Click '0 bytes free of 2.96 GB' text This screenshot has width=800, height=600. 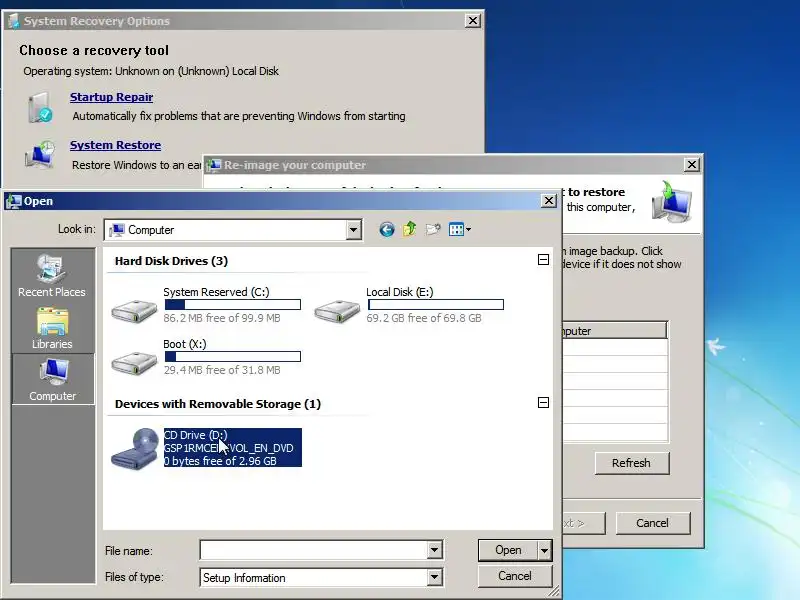click(x=220, y=461)
